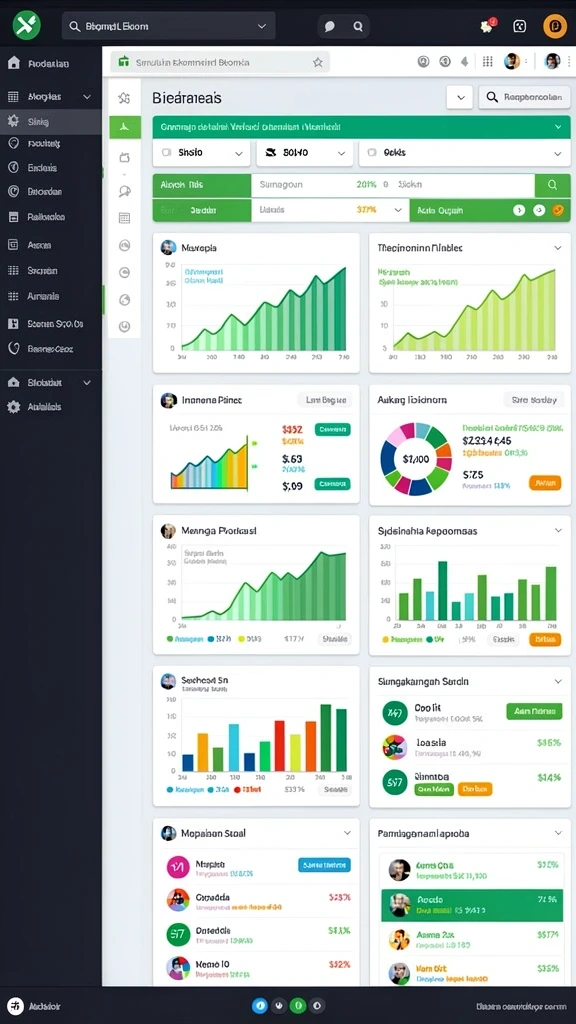
Task: Star the current page in address bar
Action: tap(317, 63)
